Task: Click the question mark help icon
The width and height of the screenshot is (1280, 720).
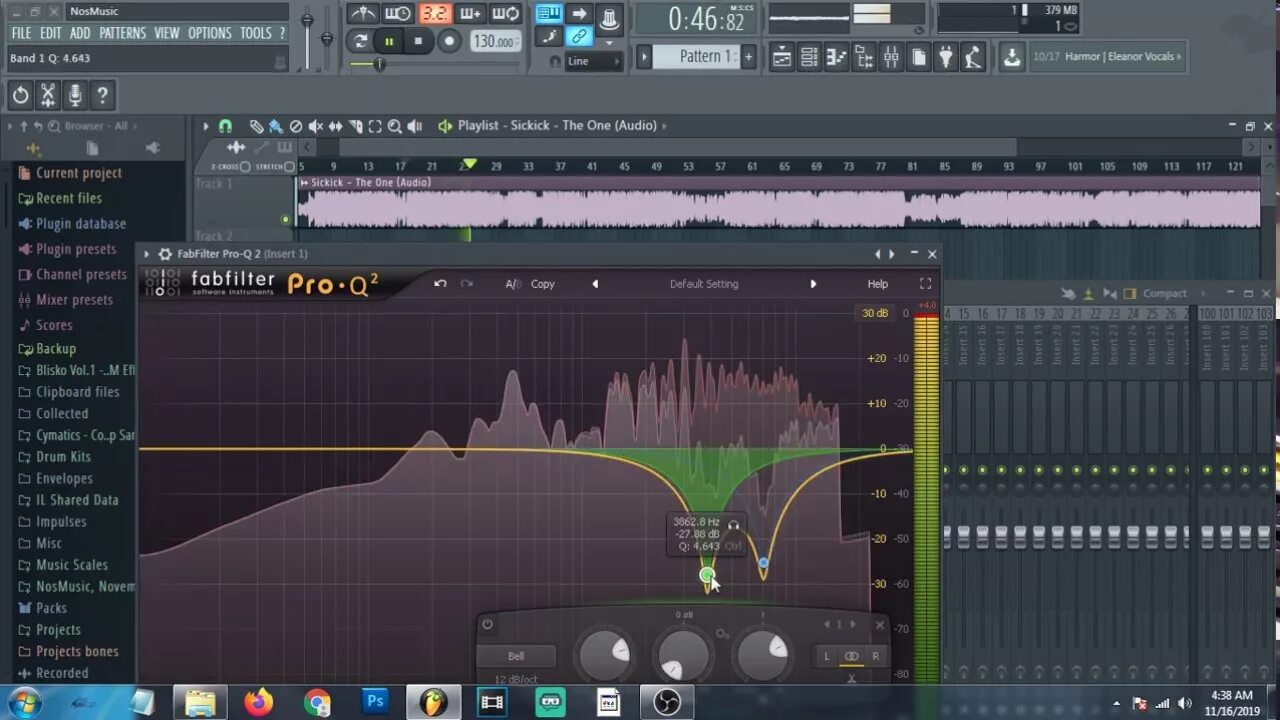Action: (x=101, y=96)
